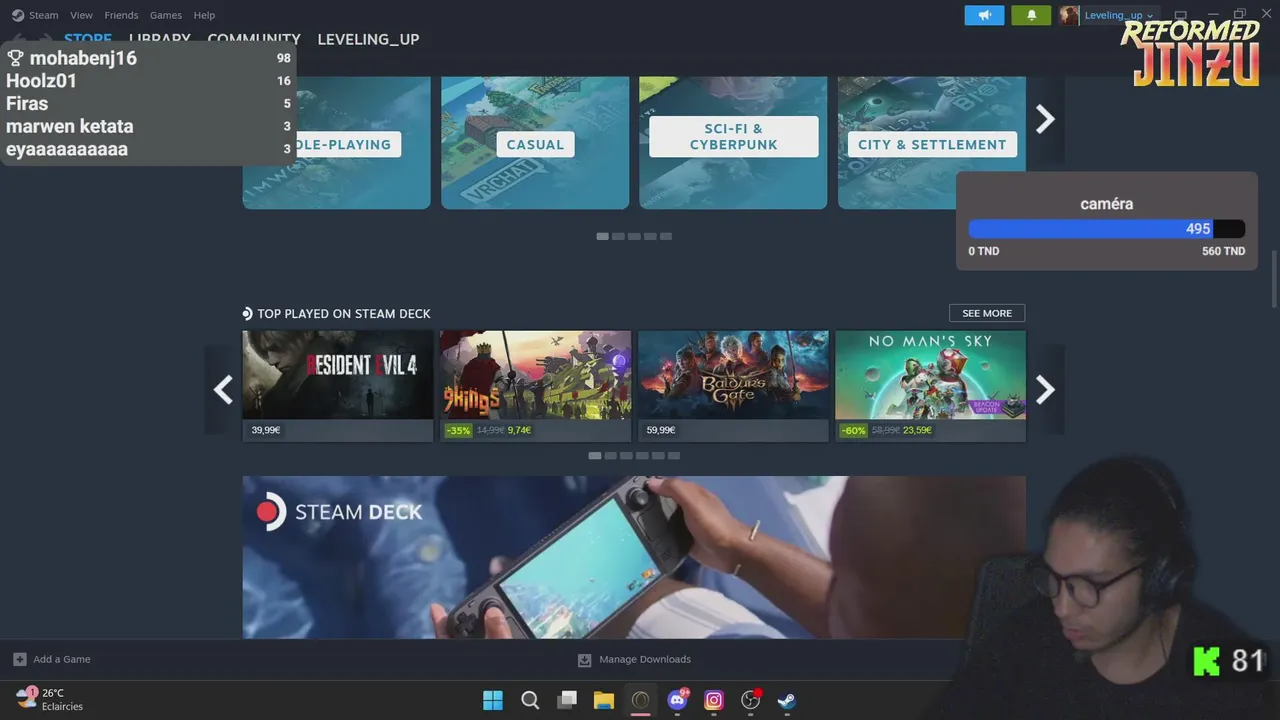
Task: Open Windows taskbar search
Action: [x=530, y=700]
